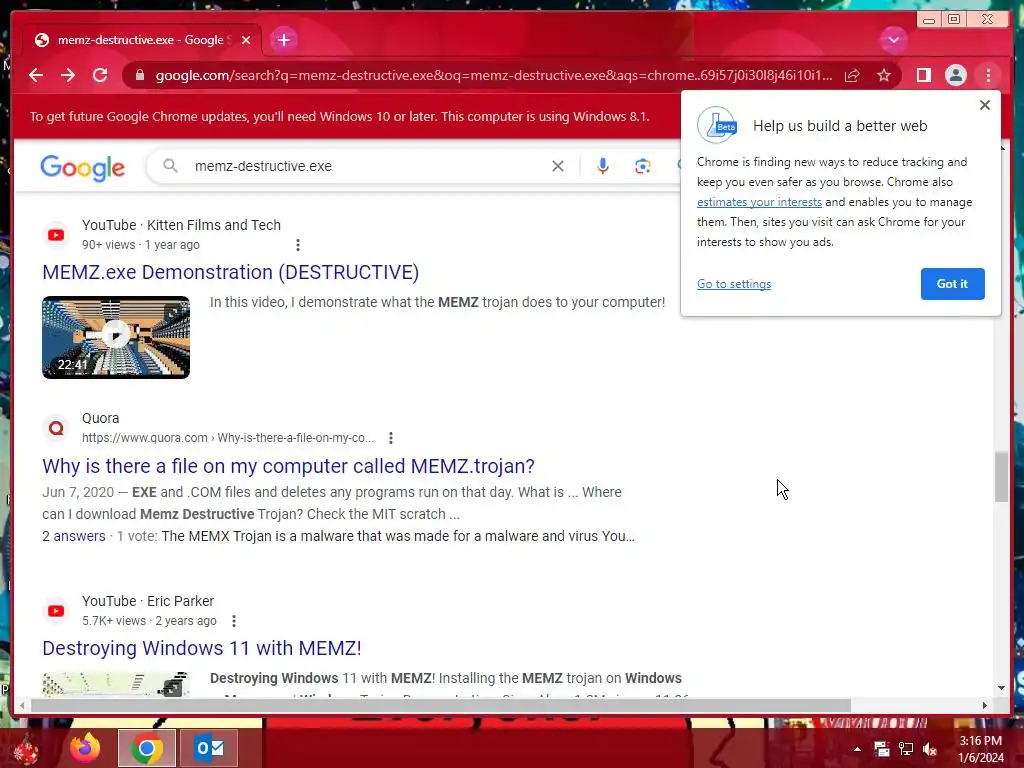1024x768 pixels.
Task: Open the Action Center flag tray icon
Action: click(x=882, y=749)
